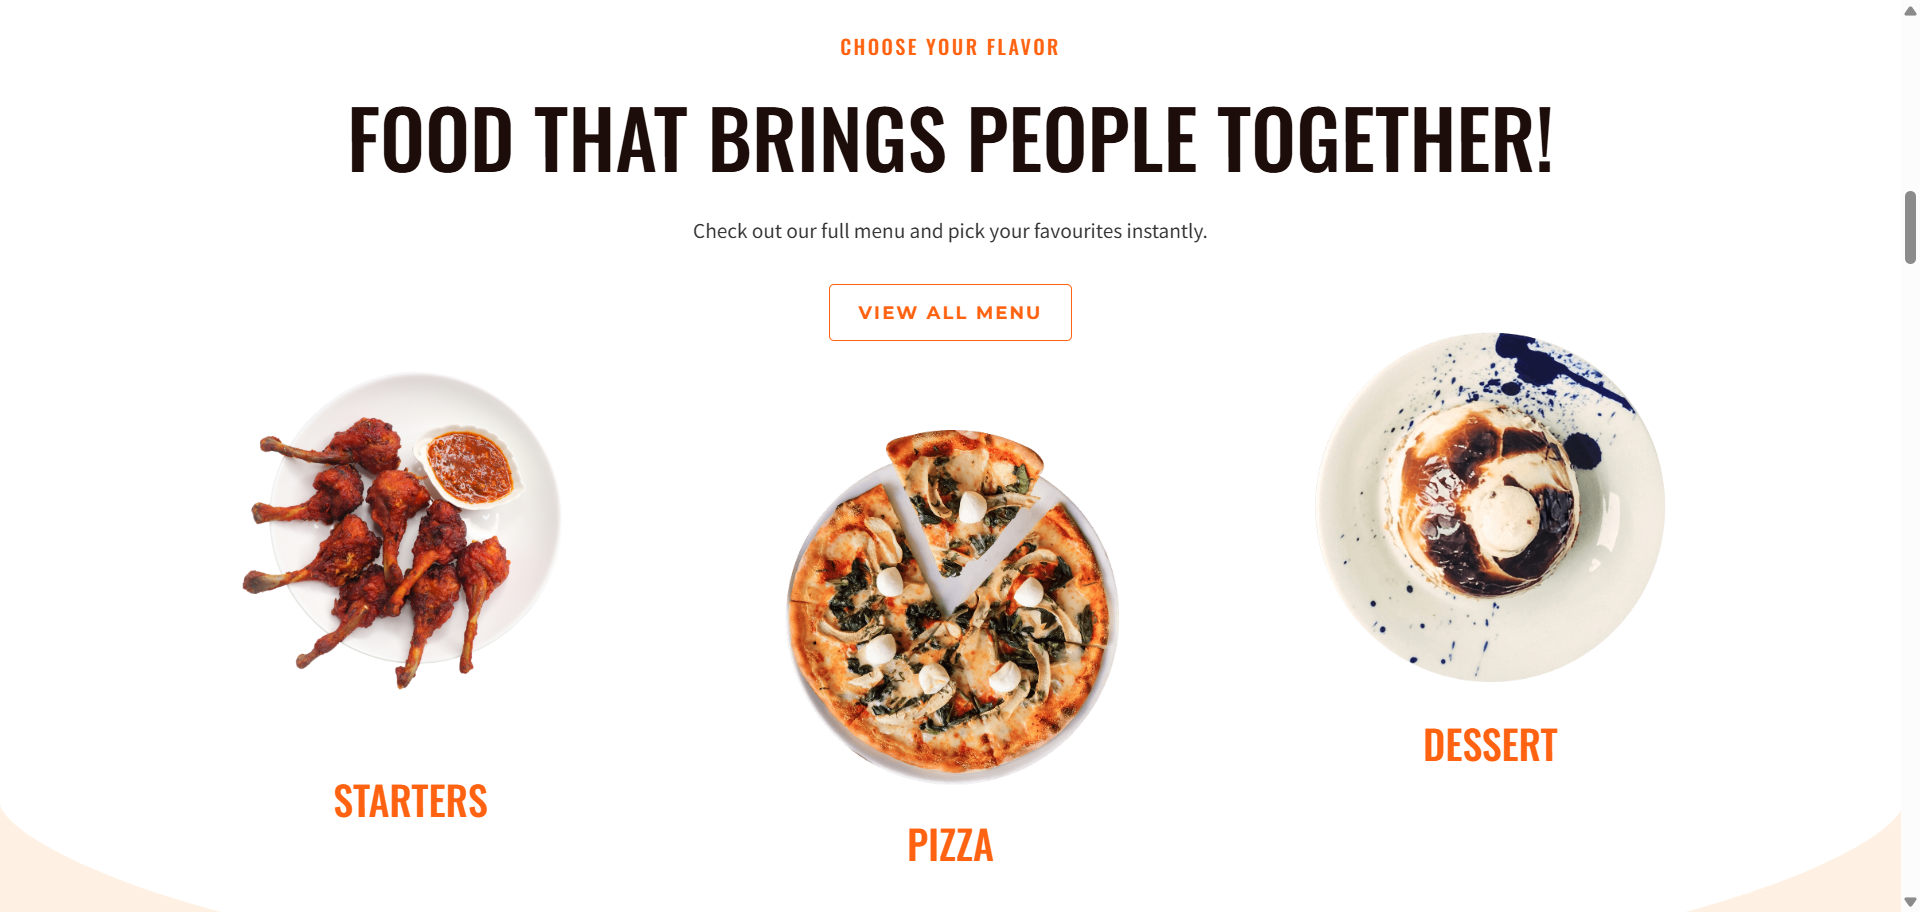Open the Dessert category link
The height and width of the screenshot is (912, 1920).
(x=1490, y=745)
